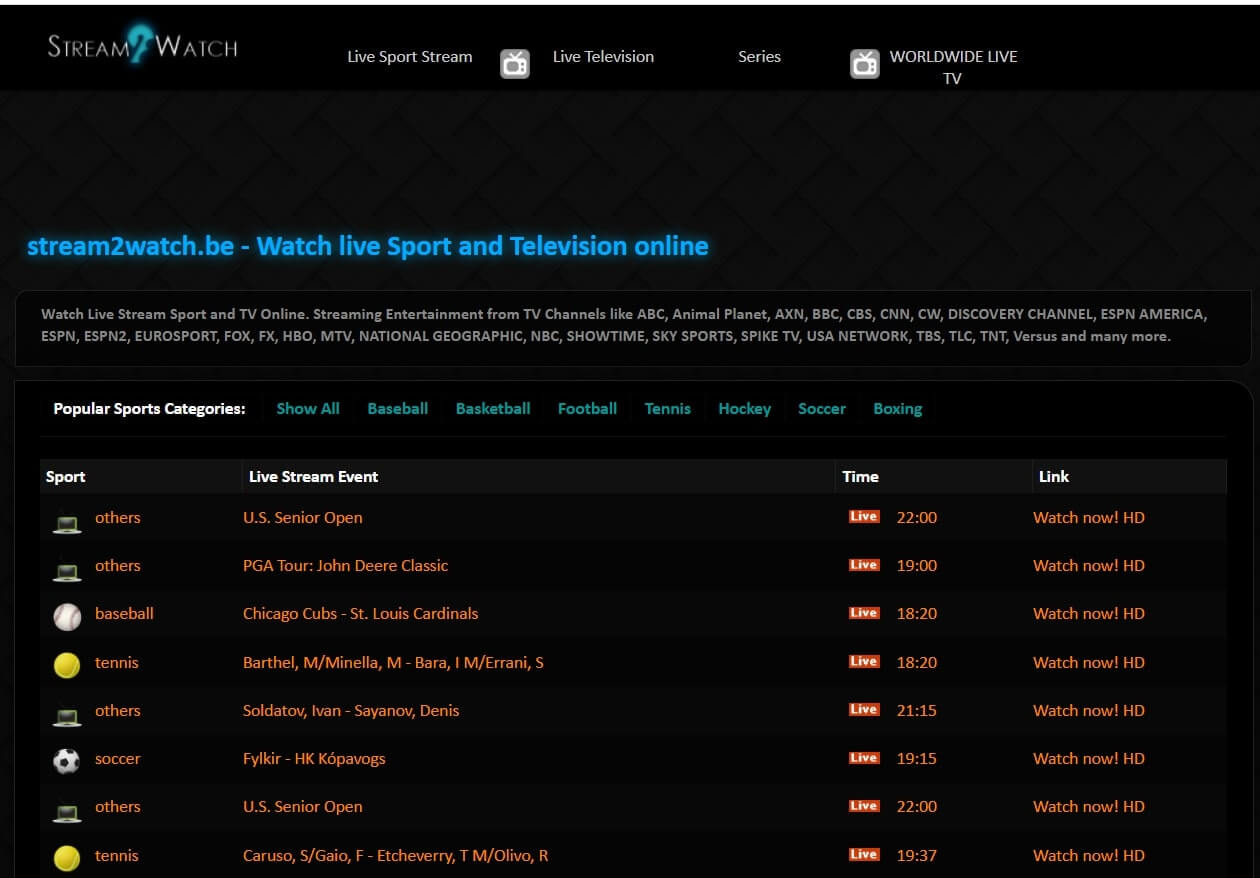The width and height of the screenshot is (1260, 878).
Task: Click the Fylkir - HK Kópavogs event link
Action: click(x=316, y=759)
